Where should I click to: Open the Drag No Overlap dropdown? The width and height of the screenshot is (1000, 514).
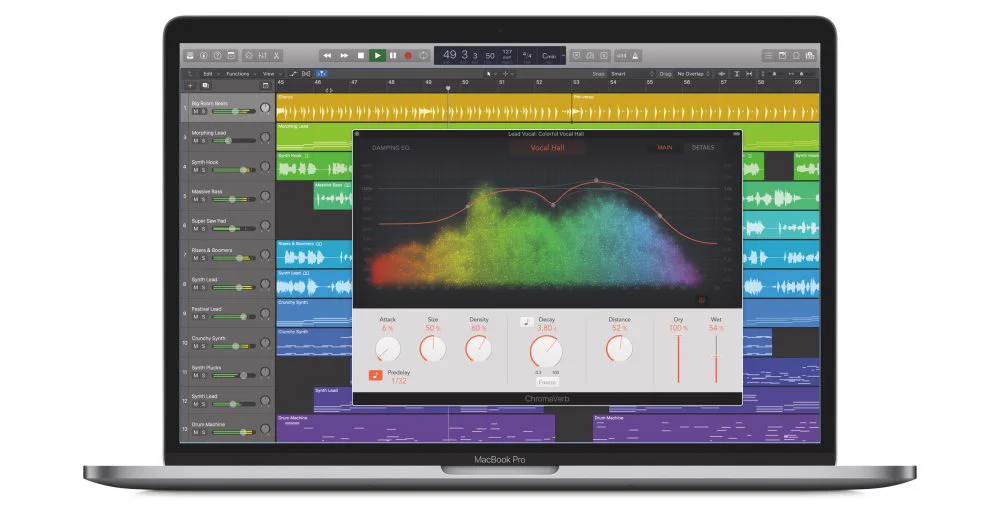tap(693, 74)
